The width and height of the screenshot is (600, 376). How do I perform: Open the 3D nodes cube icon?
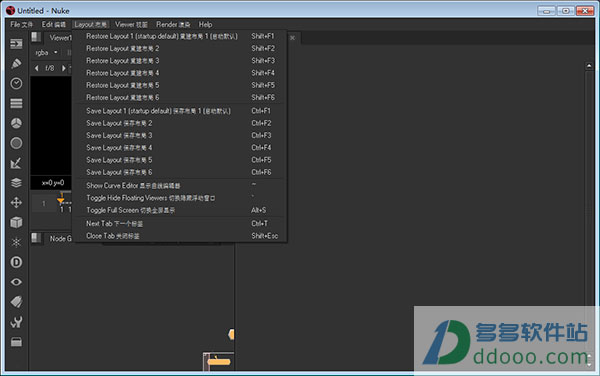tap(16, 222)
